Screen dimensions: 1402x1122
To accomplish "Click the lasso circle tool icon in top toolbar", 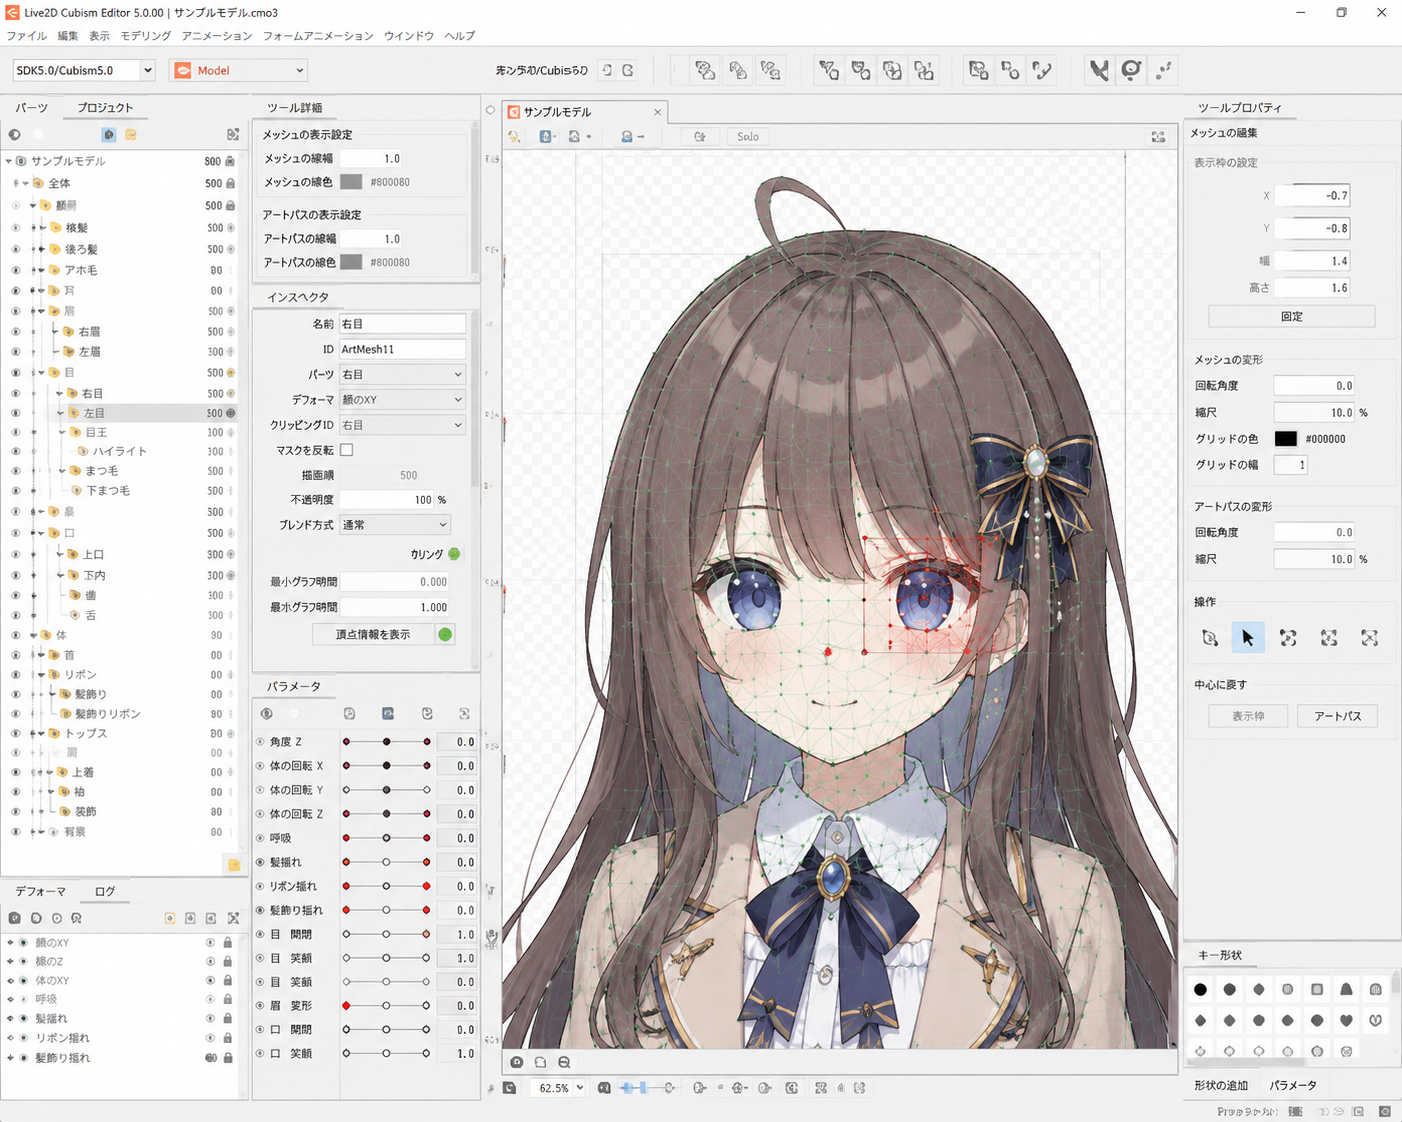I will pos(1131,70).
